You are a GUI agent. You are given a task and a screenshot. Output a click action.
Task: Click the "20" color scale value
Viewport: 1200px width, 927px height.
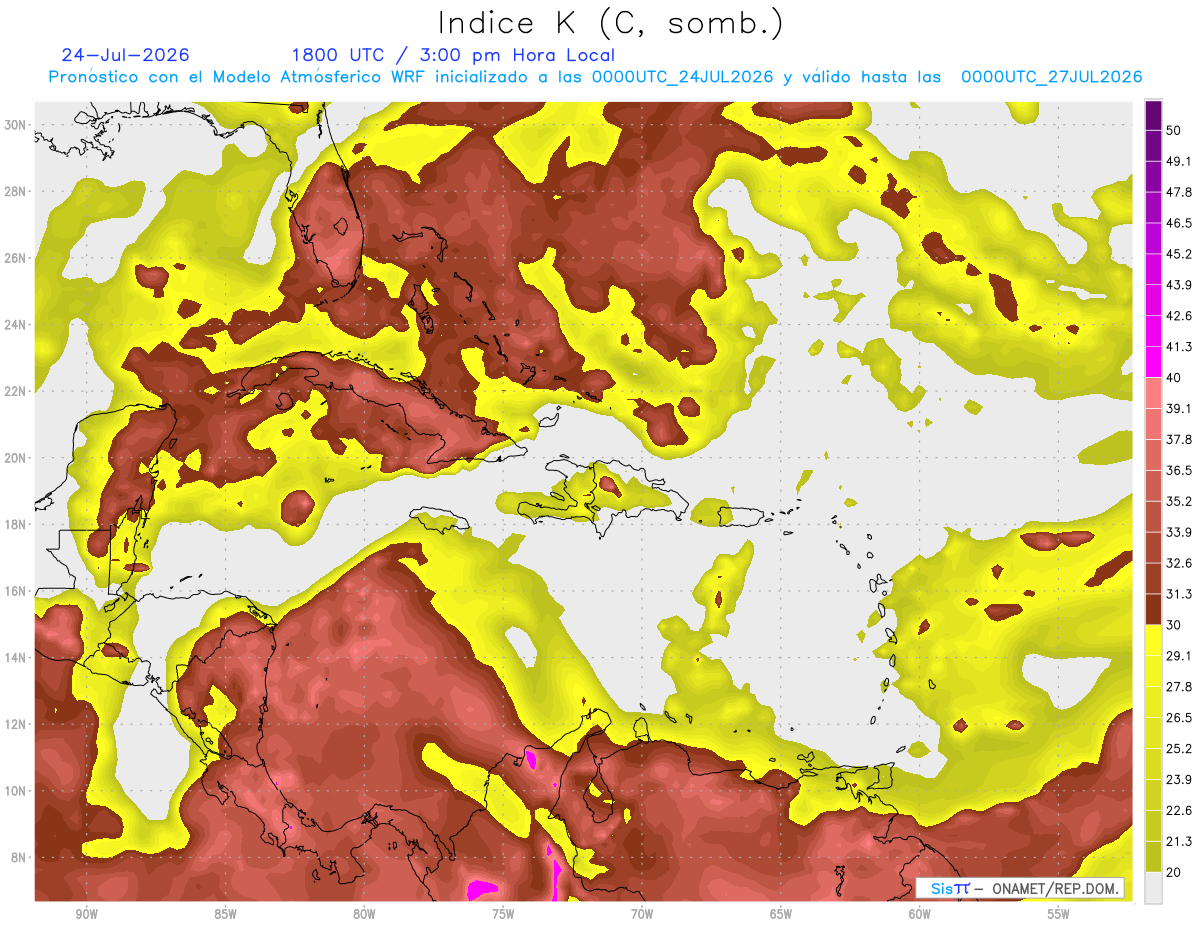[1175, 872]
